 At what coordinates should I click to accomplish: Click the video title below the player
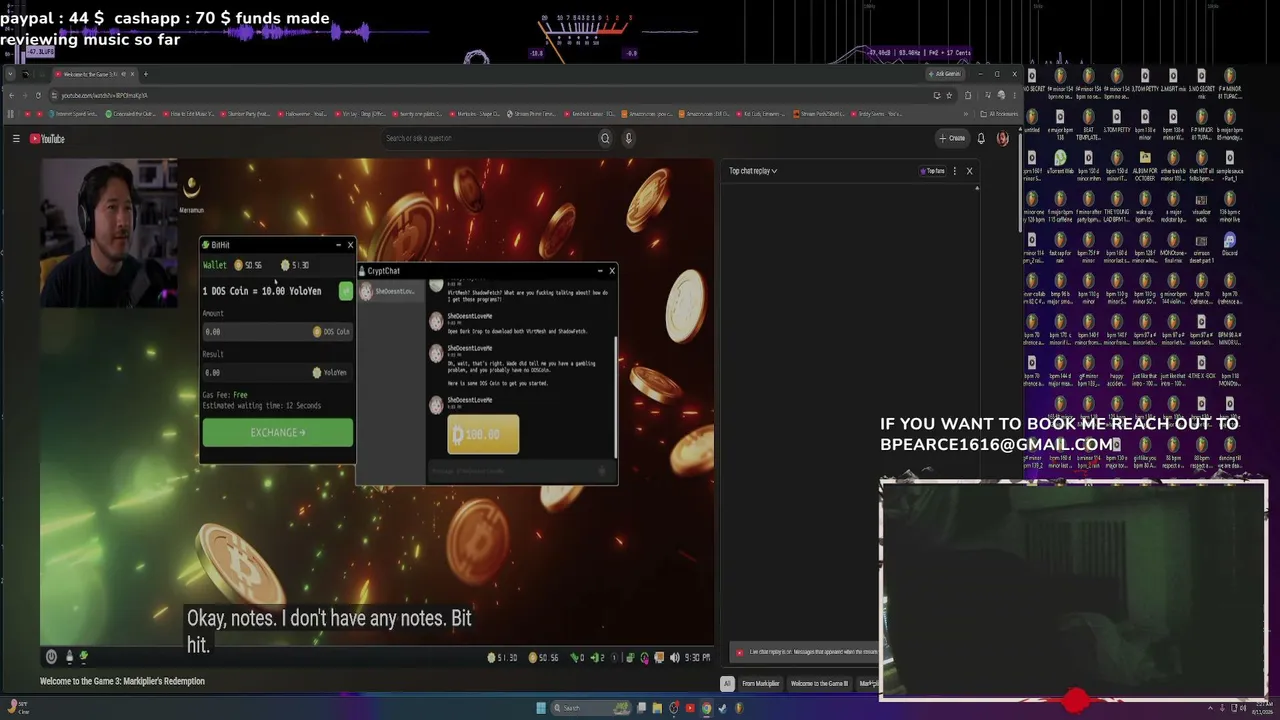coord(122,681)
